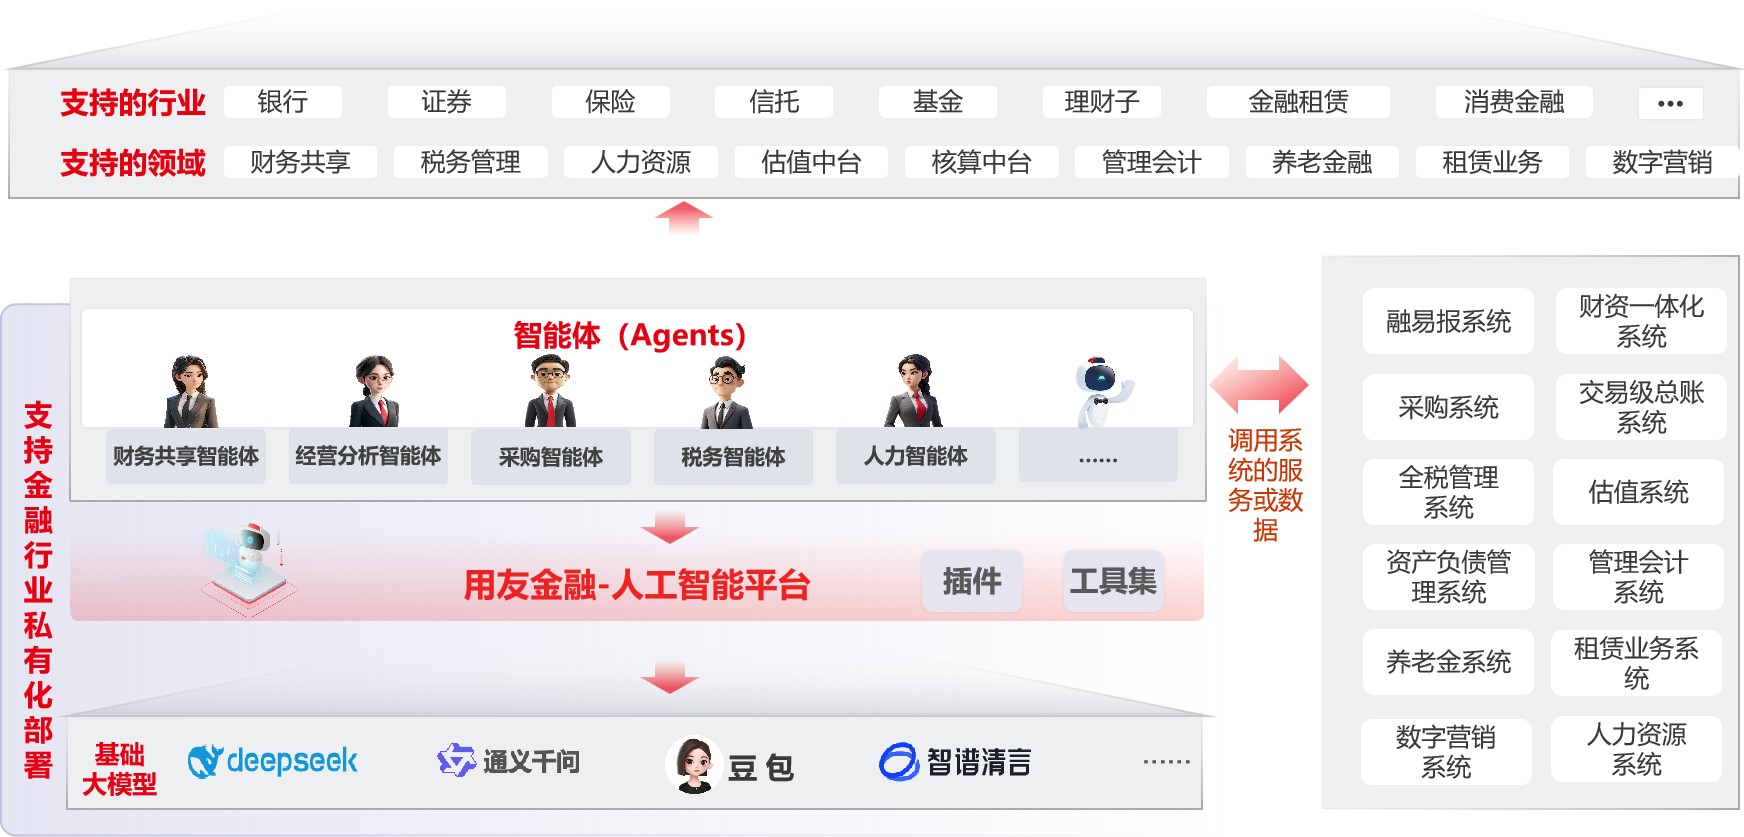
Task: Expand the industries ellipsis box
Action: (x=1670, y=103)
